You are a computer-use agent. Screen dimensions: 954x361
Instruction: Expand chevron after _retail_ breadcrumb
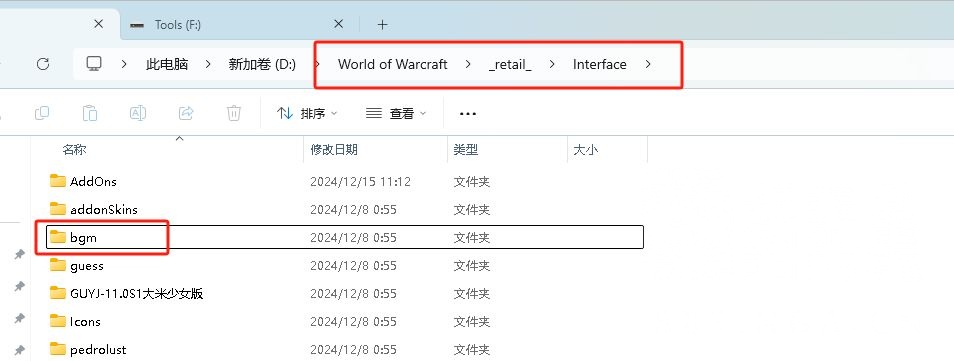552,64
